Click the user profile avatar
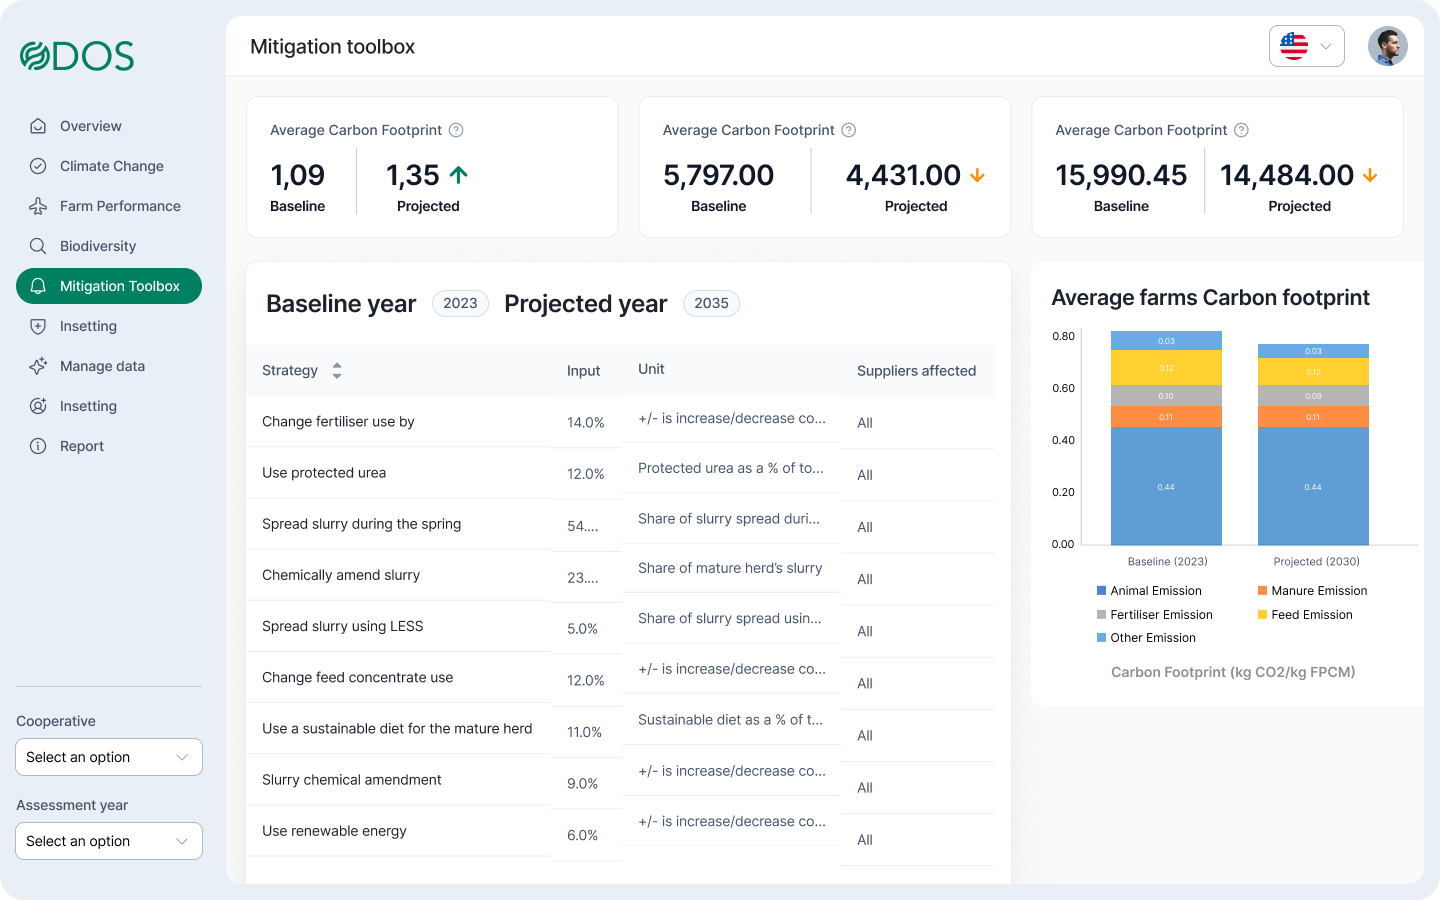Viewport: 1440px width, 900px height. [1388, 46]
